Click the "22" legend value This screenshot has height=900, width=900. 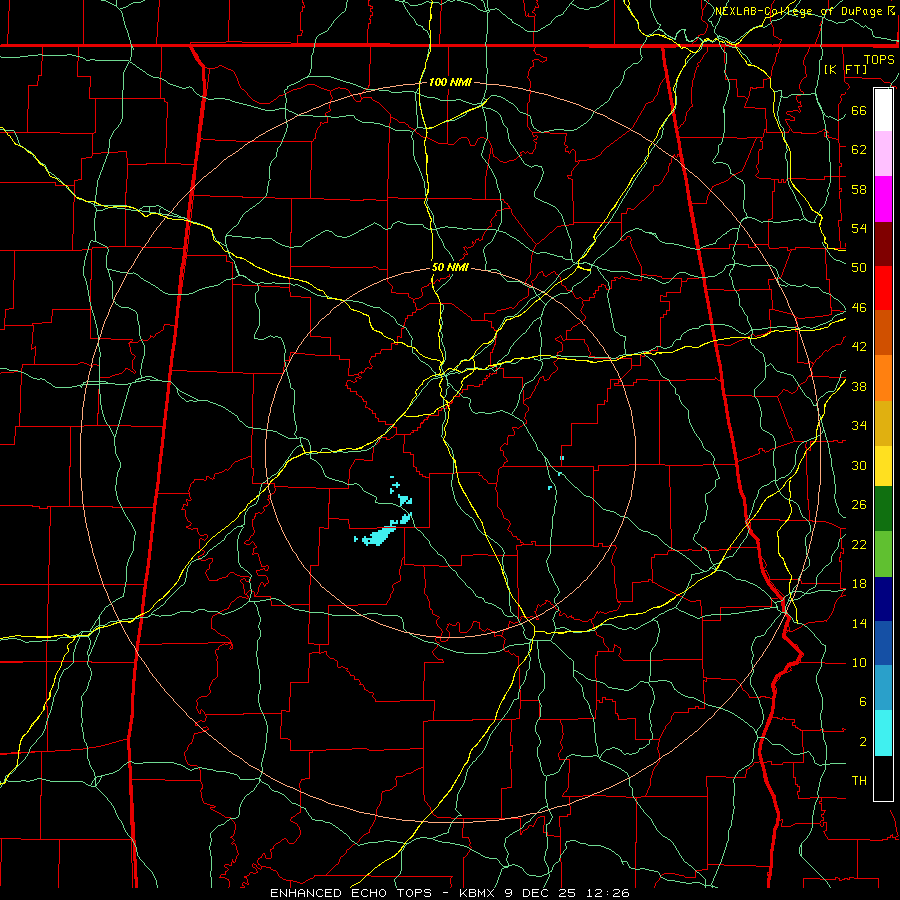(x=859, y=544)
